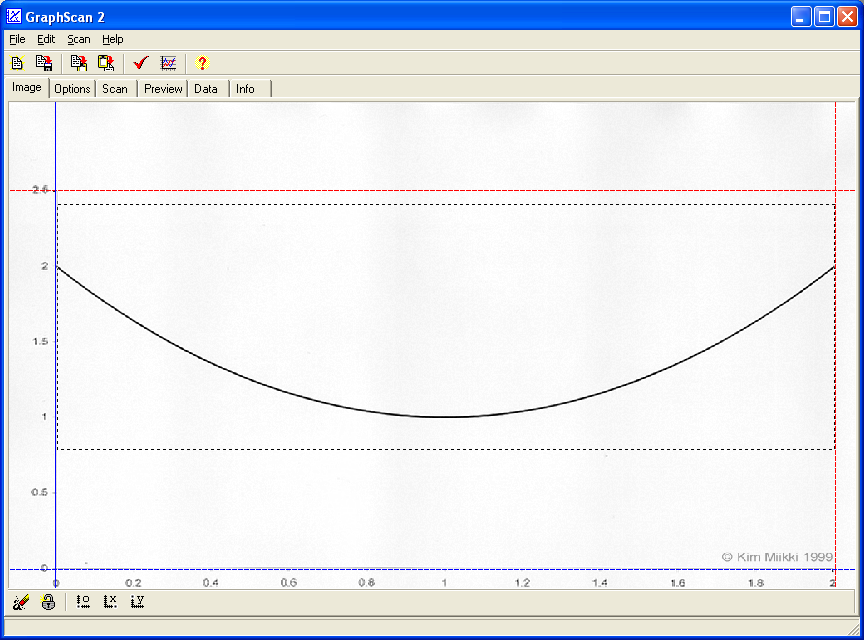Open the File menu
This screenshot has height=640, width=864.
(x=17, y=39)
